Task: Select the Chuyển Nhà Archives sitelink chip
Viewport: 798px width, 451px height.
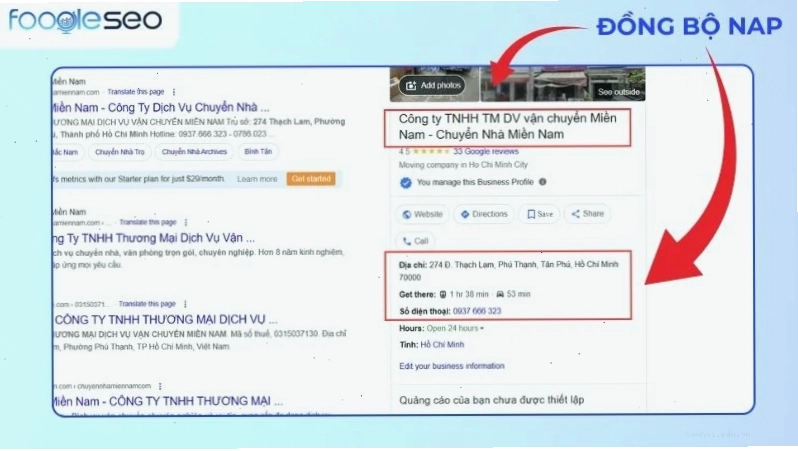Action: pos(194,152)
